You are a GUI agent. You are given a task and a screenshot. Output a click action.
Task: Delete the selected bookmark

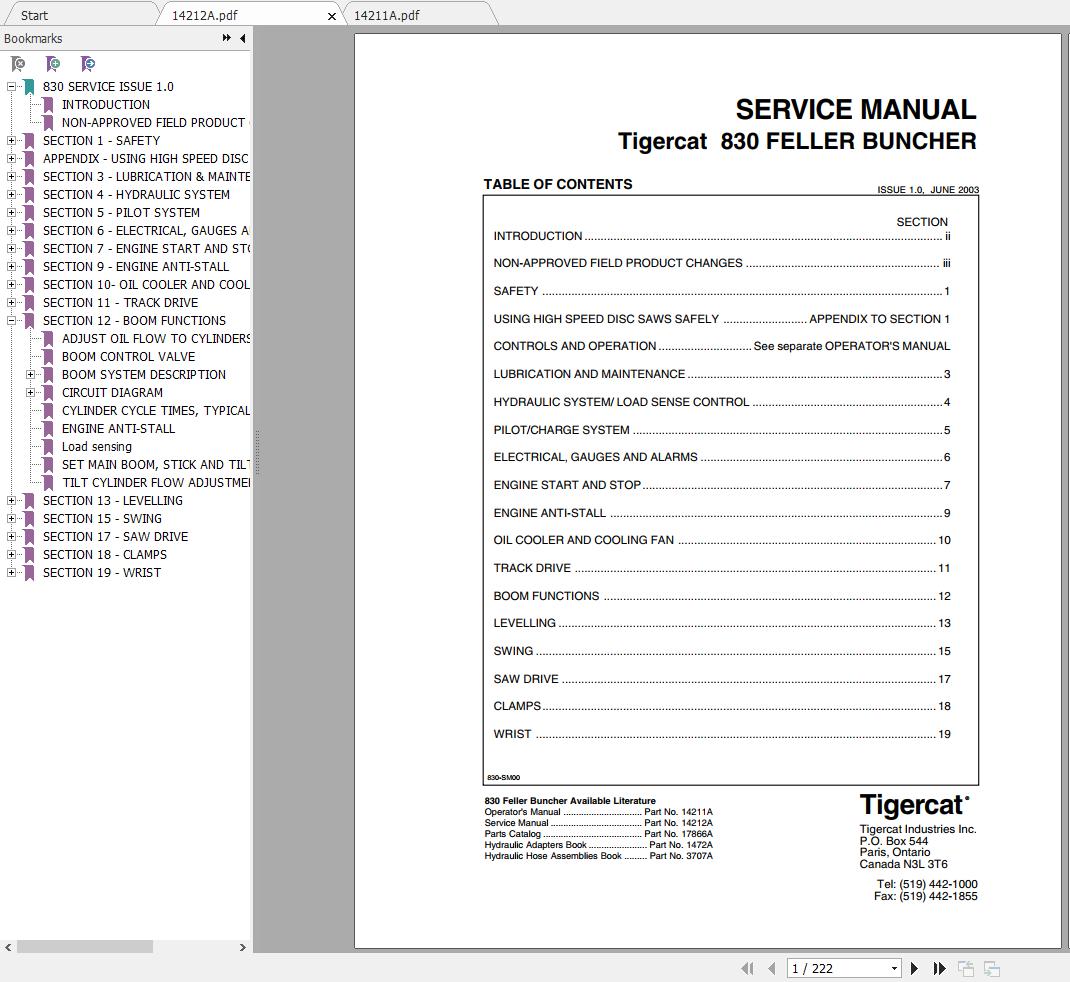pyautogui.click(x=17, y=63)
